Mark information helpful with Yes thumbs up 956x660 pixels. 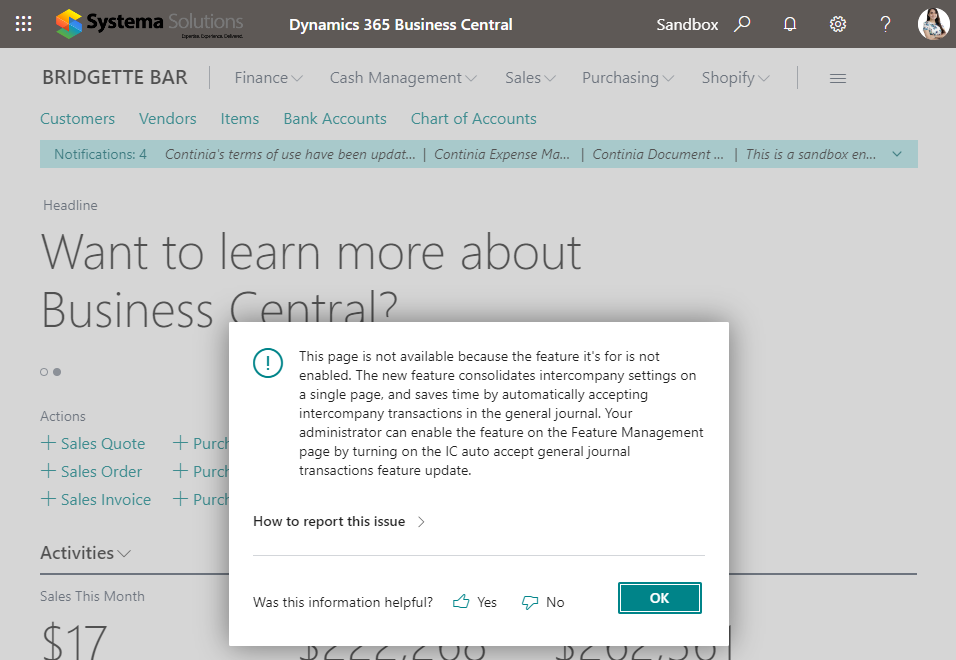click(x=475, y=602)
